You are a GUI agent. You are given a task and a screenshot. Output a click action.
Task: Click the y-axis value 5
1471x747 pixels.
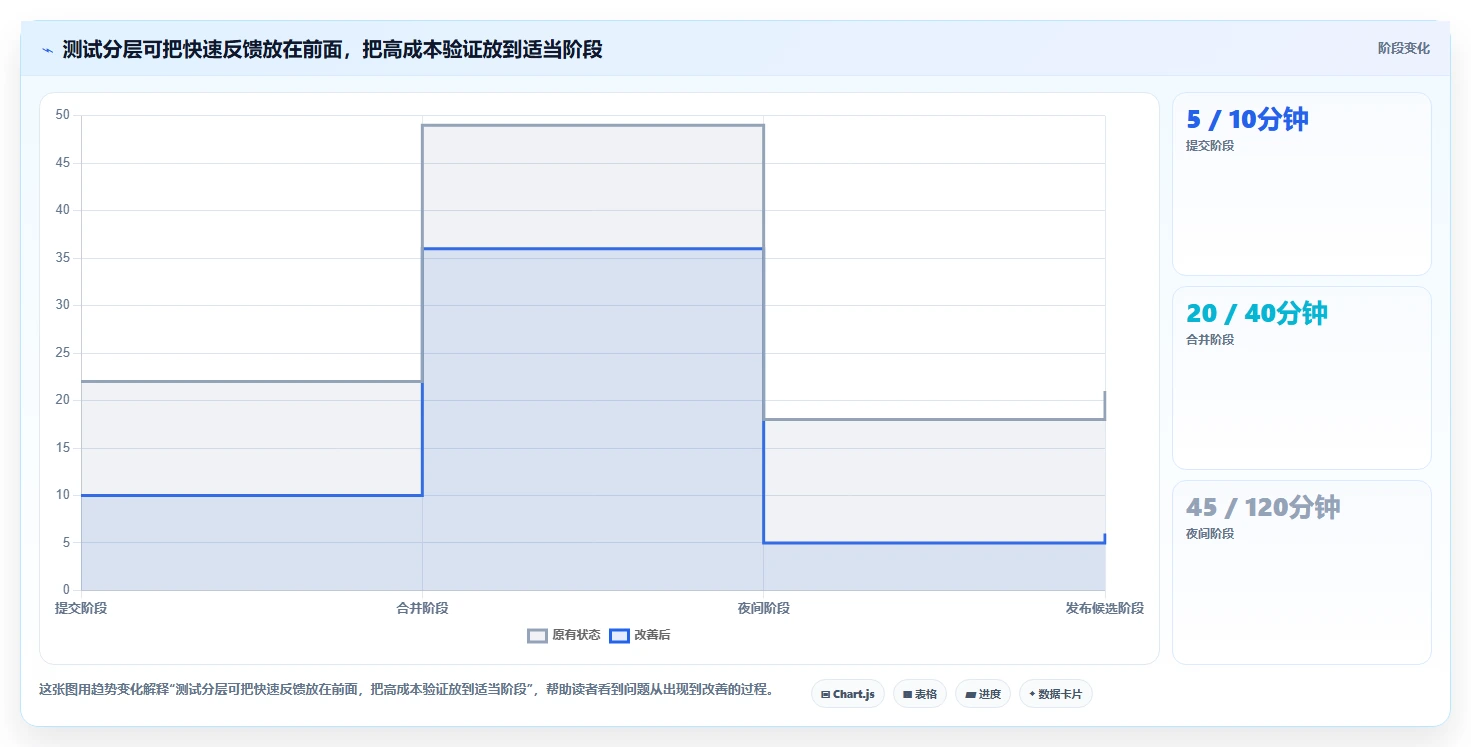click(66, 543)
